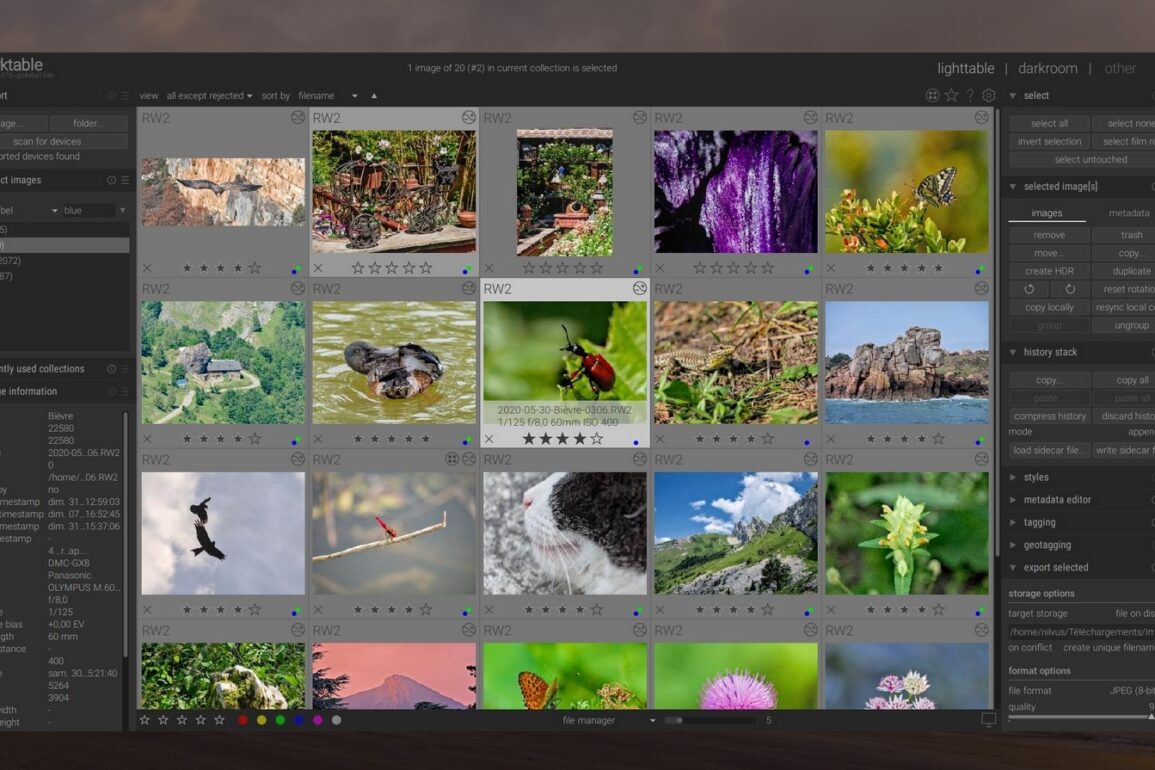Image resolution: width=1155 pixels, height=770 pixels.
Task: Click the settings gear icon in top toolbar
Action: (988, 96)
